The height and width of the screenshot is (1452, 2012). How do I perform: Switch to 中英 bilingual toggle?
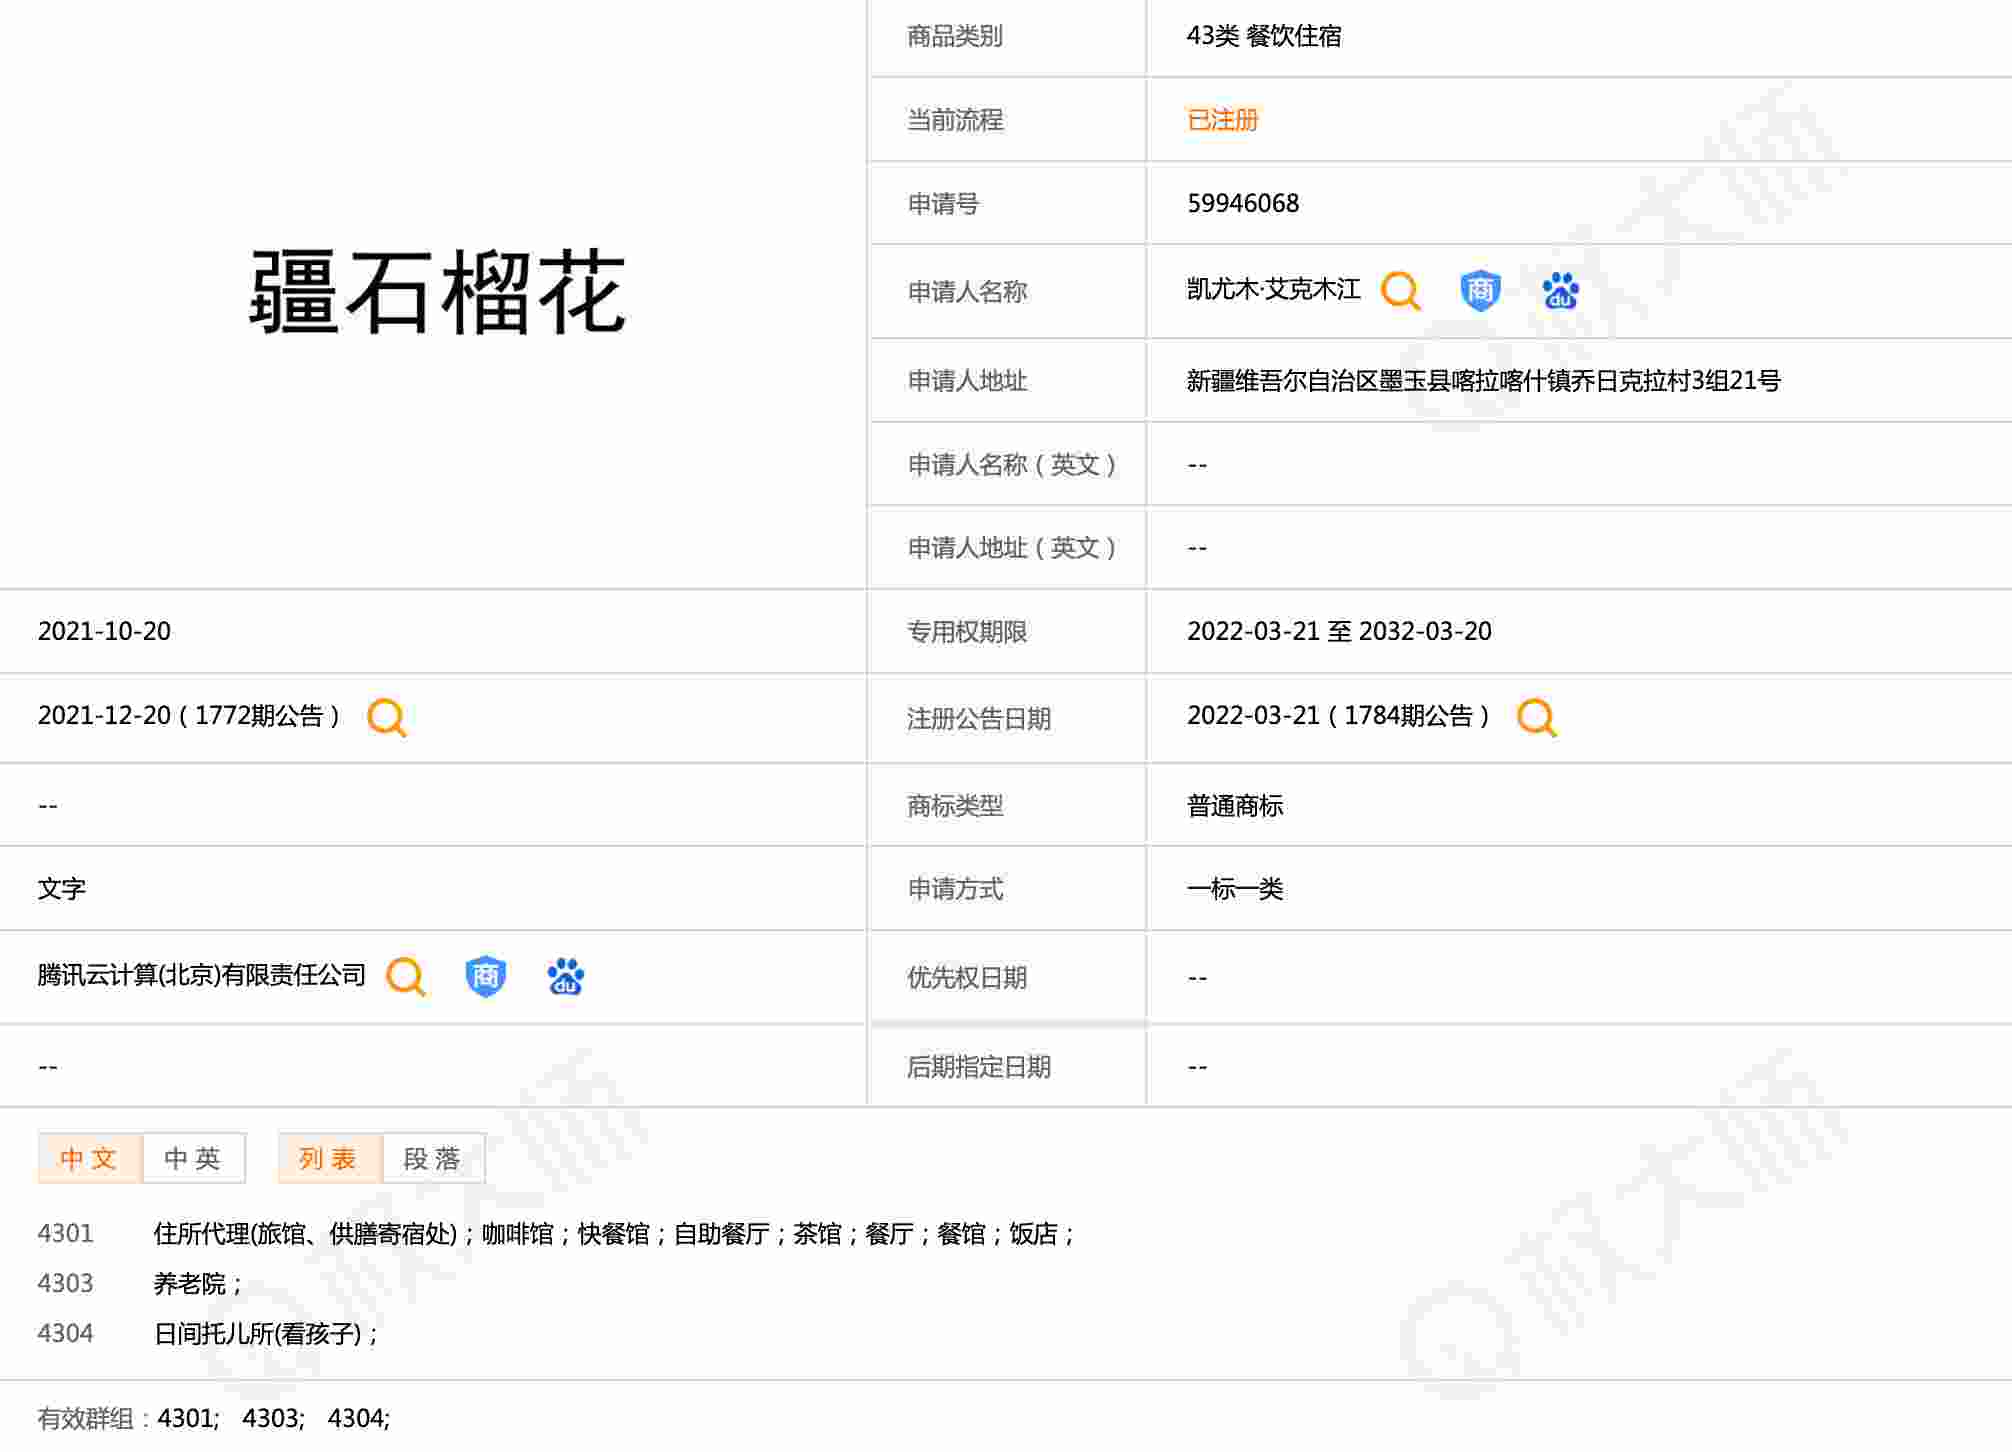pyautogui.click(x=193, y=1158)
